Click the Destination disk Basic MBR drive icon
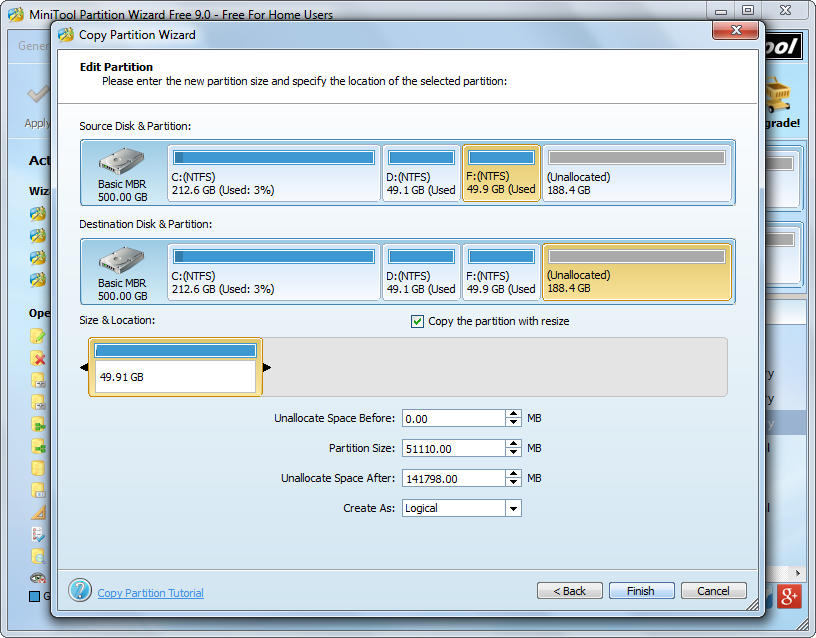 [x=122, y=260]
